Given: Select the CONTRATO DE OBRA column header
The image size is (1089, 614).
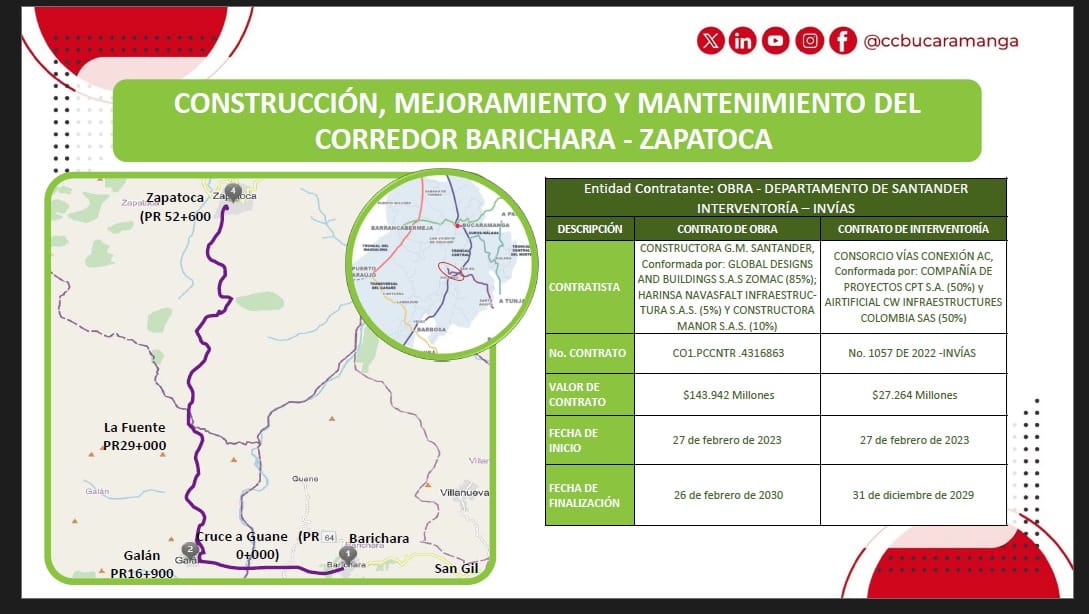Looking at the screenshot, I should 726,228.
